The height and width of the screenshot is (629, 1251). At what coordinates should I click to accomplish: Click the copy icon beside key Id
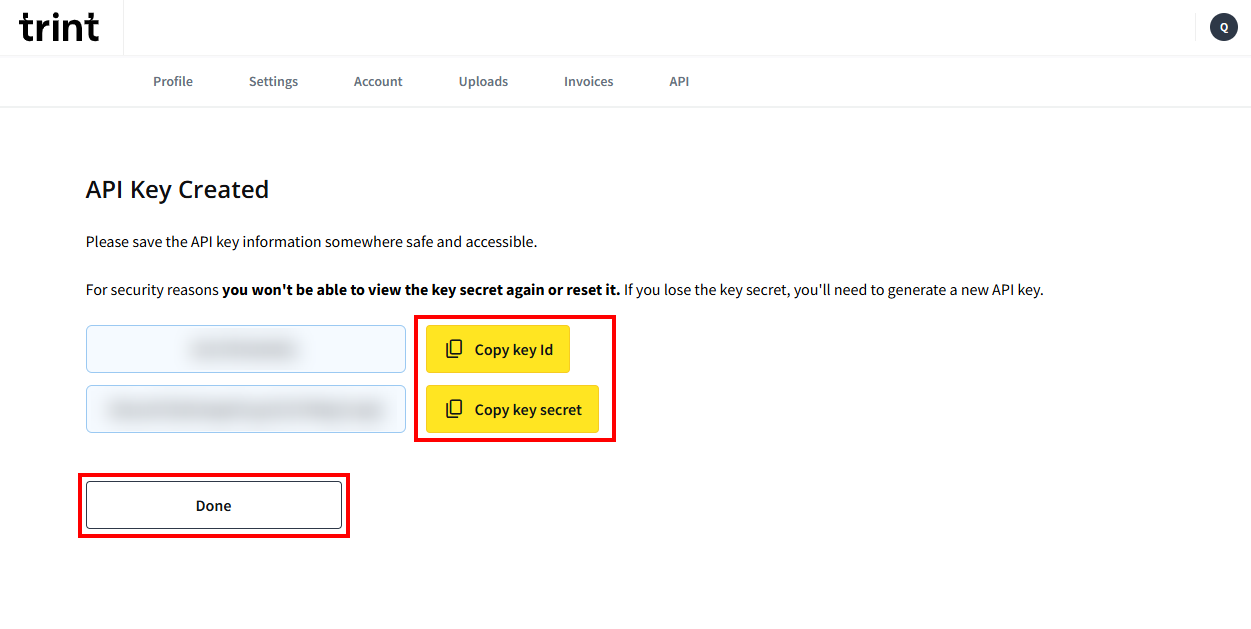454,349
